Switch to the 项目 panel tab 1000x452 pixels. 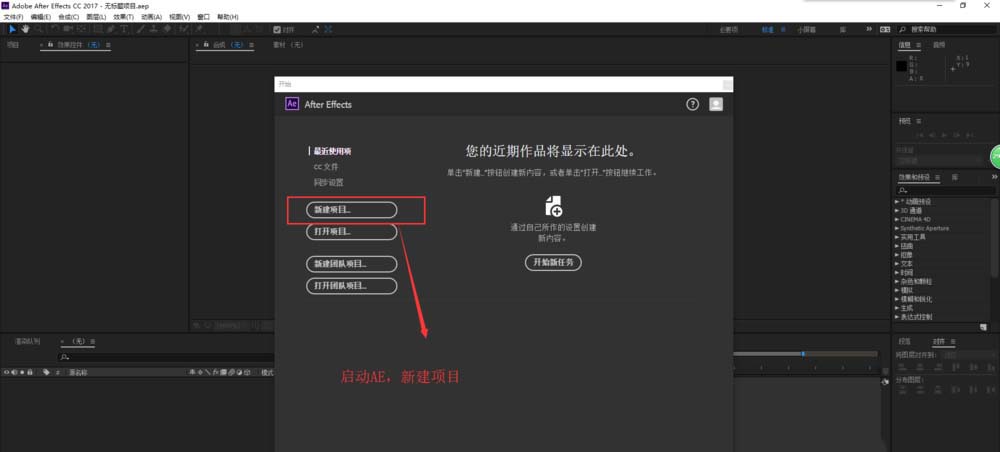coord(13,45)
